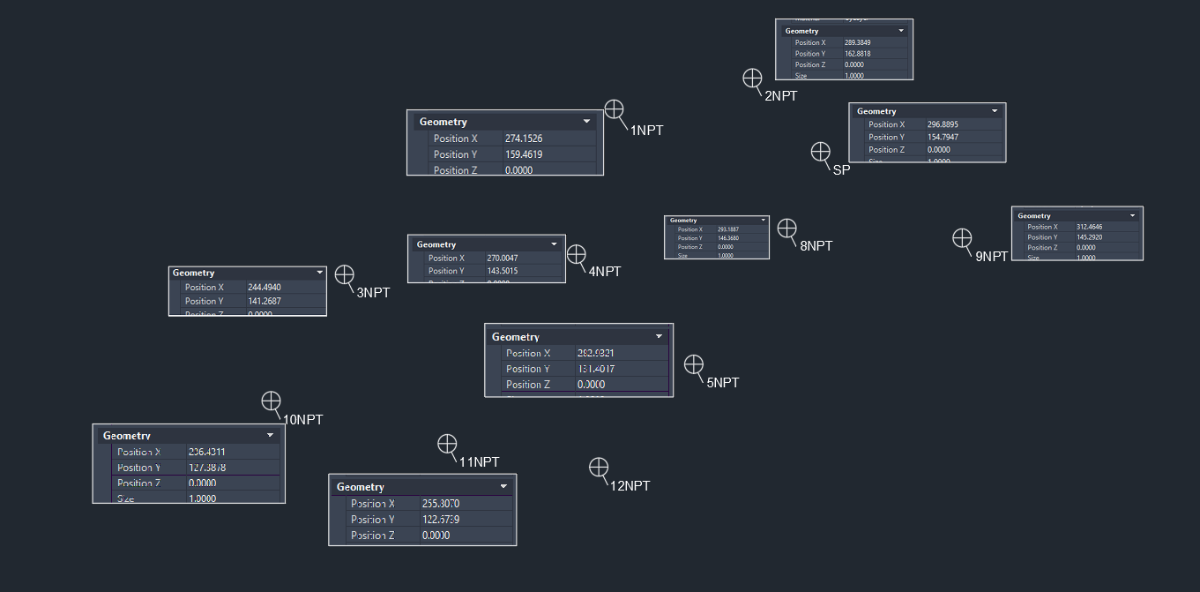Pick the 12NPT point marker
This screenshot has height=592, width=1200.
(x=598, y=467)
